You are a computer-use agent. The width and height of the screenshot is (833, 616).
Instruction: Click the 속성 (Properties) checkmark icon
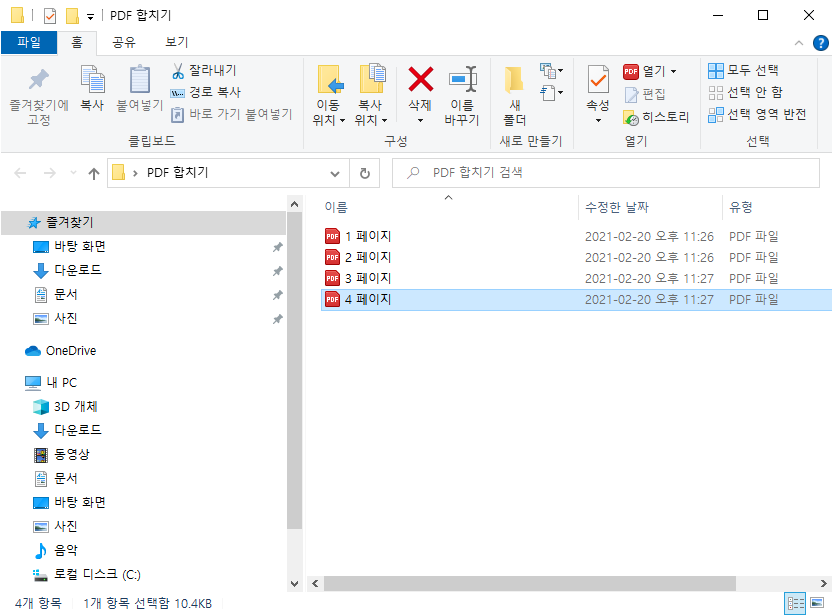[x=598, y=81]
